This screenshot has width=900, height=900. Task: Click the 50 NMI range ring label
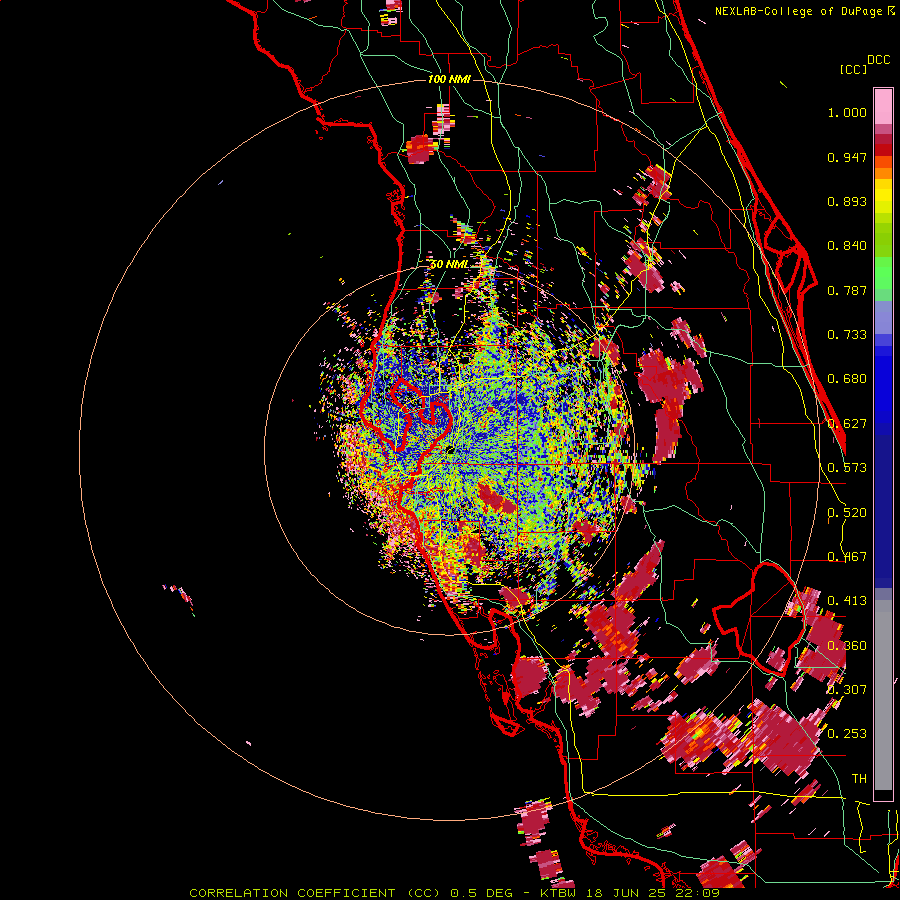point(449,265)
